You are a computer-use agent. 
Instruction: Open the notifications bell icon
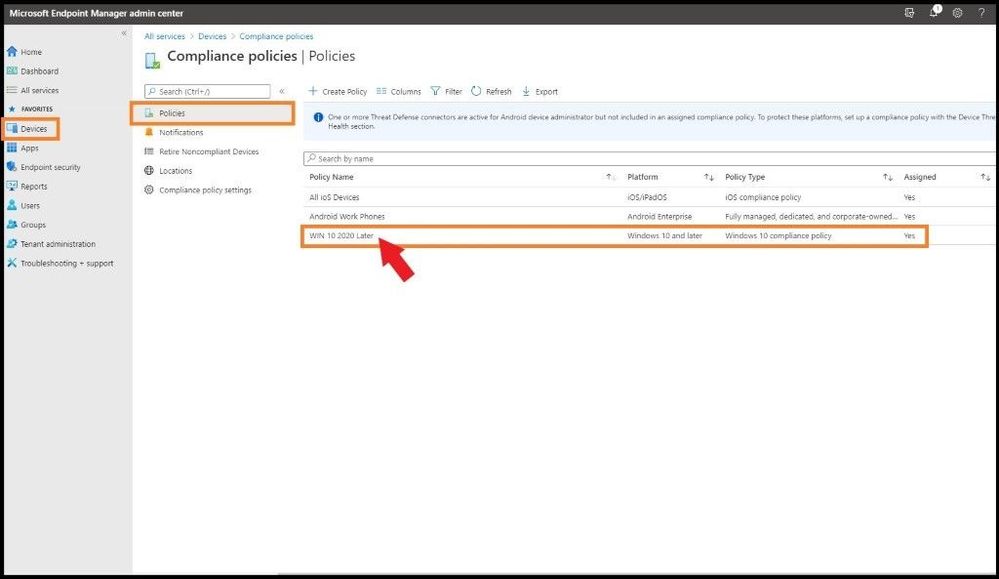click(x=933, y=12)
